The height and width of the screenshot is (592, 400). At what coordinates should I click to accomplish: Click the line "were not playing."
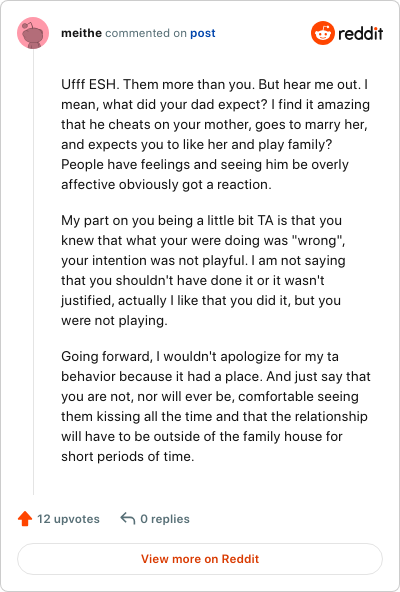point(114,320)
